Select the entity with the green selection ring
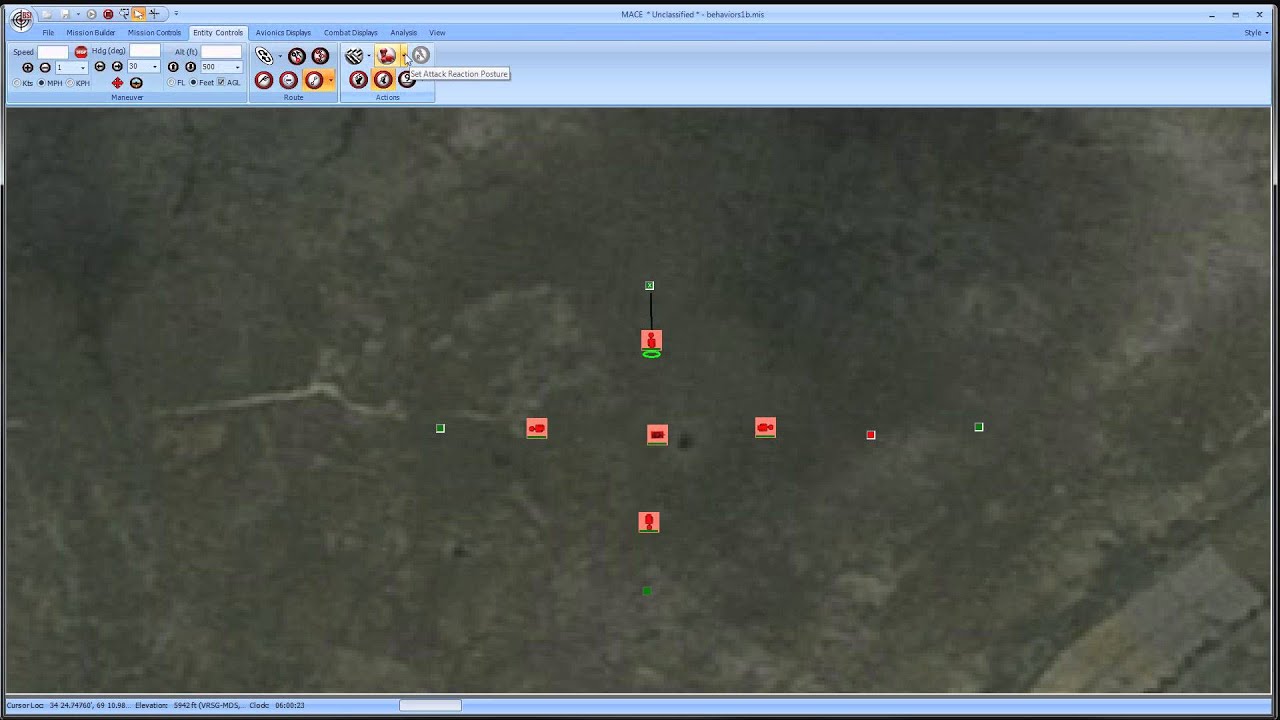Viewport: 1280px width, 720px height. (x=651, y=341)
